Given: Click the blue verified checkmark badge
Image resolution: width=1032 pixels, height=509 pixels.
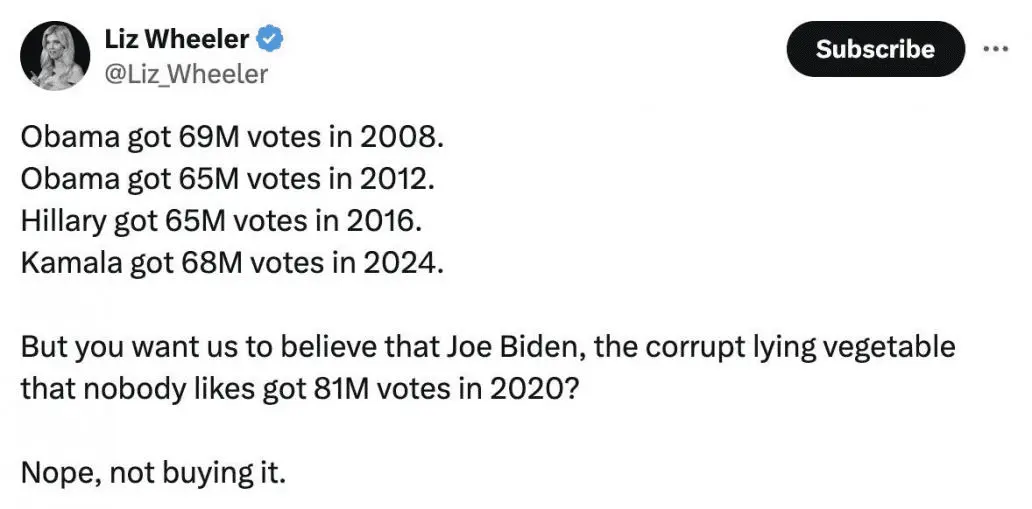Looking at the screenshot, I should [271, 39].
